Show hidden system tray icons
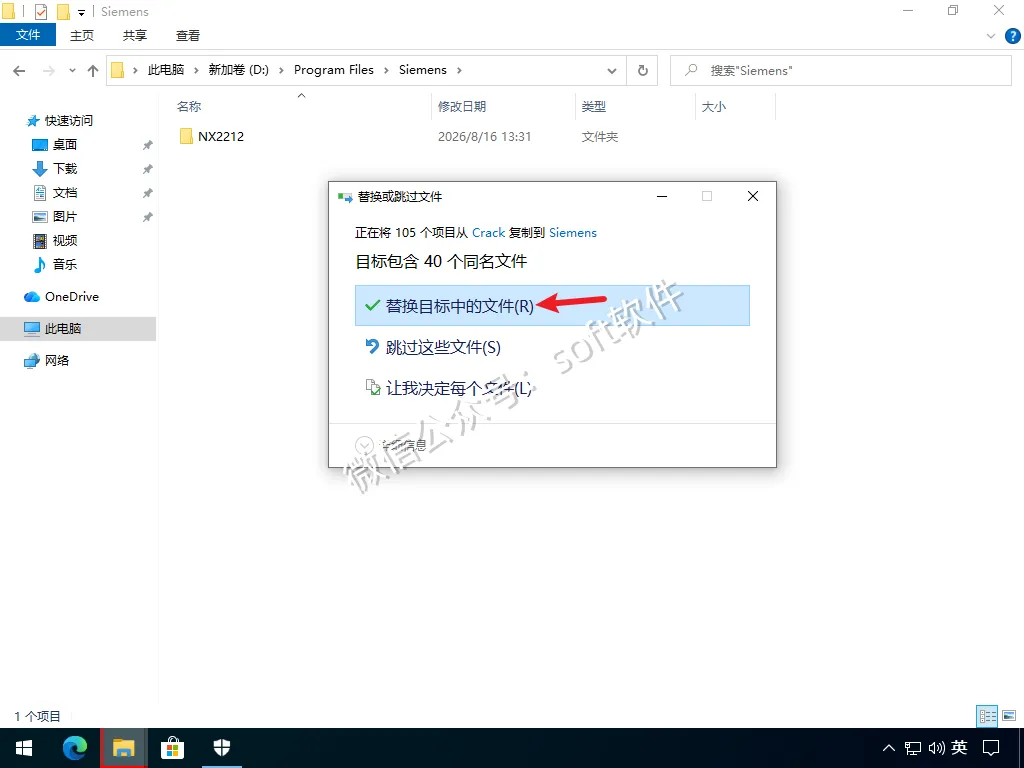1024x768 pixels. 888,748
